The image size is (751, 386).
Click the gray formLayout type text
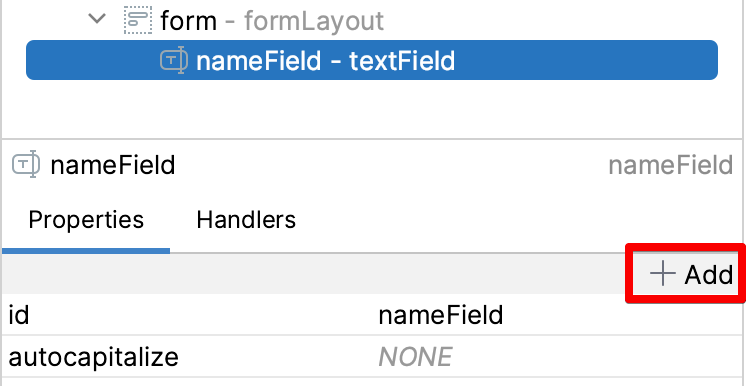click(x=314, y=21)
